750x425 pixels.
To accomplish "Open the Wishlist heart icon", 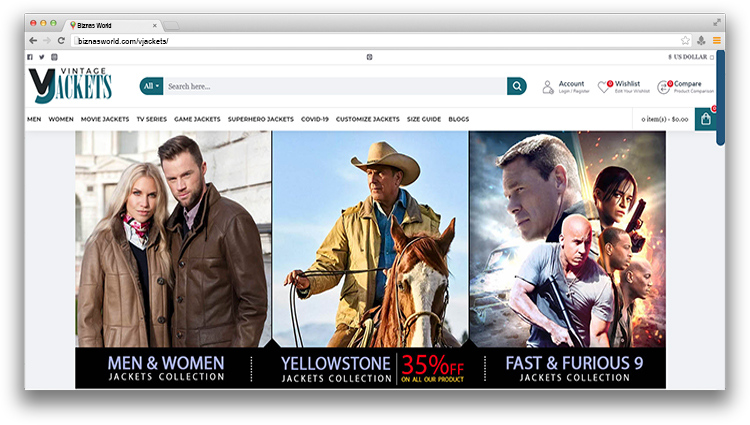I will tap(604, 87).
